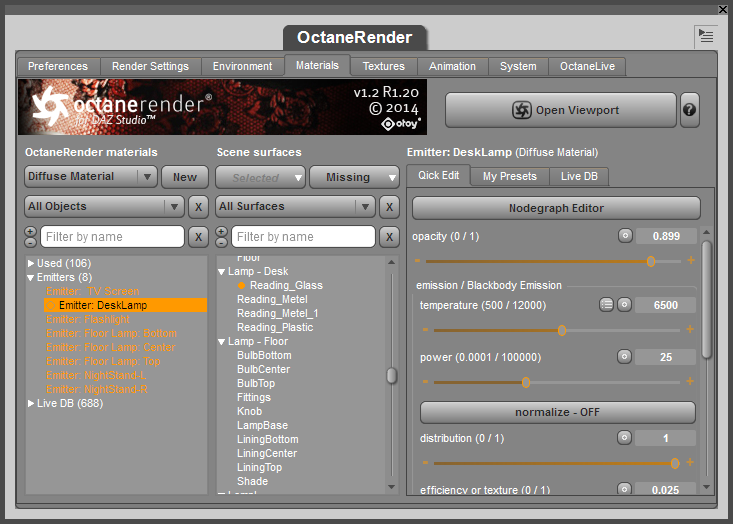
Task: Switch to the My Presets tab
Action: click(510, 177)
